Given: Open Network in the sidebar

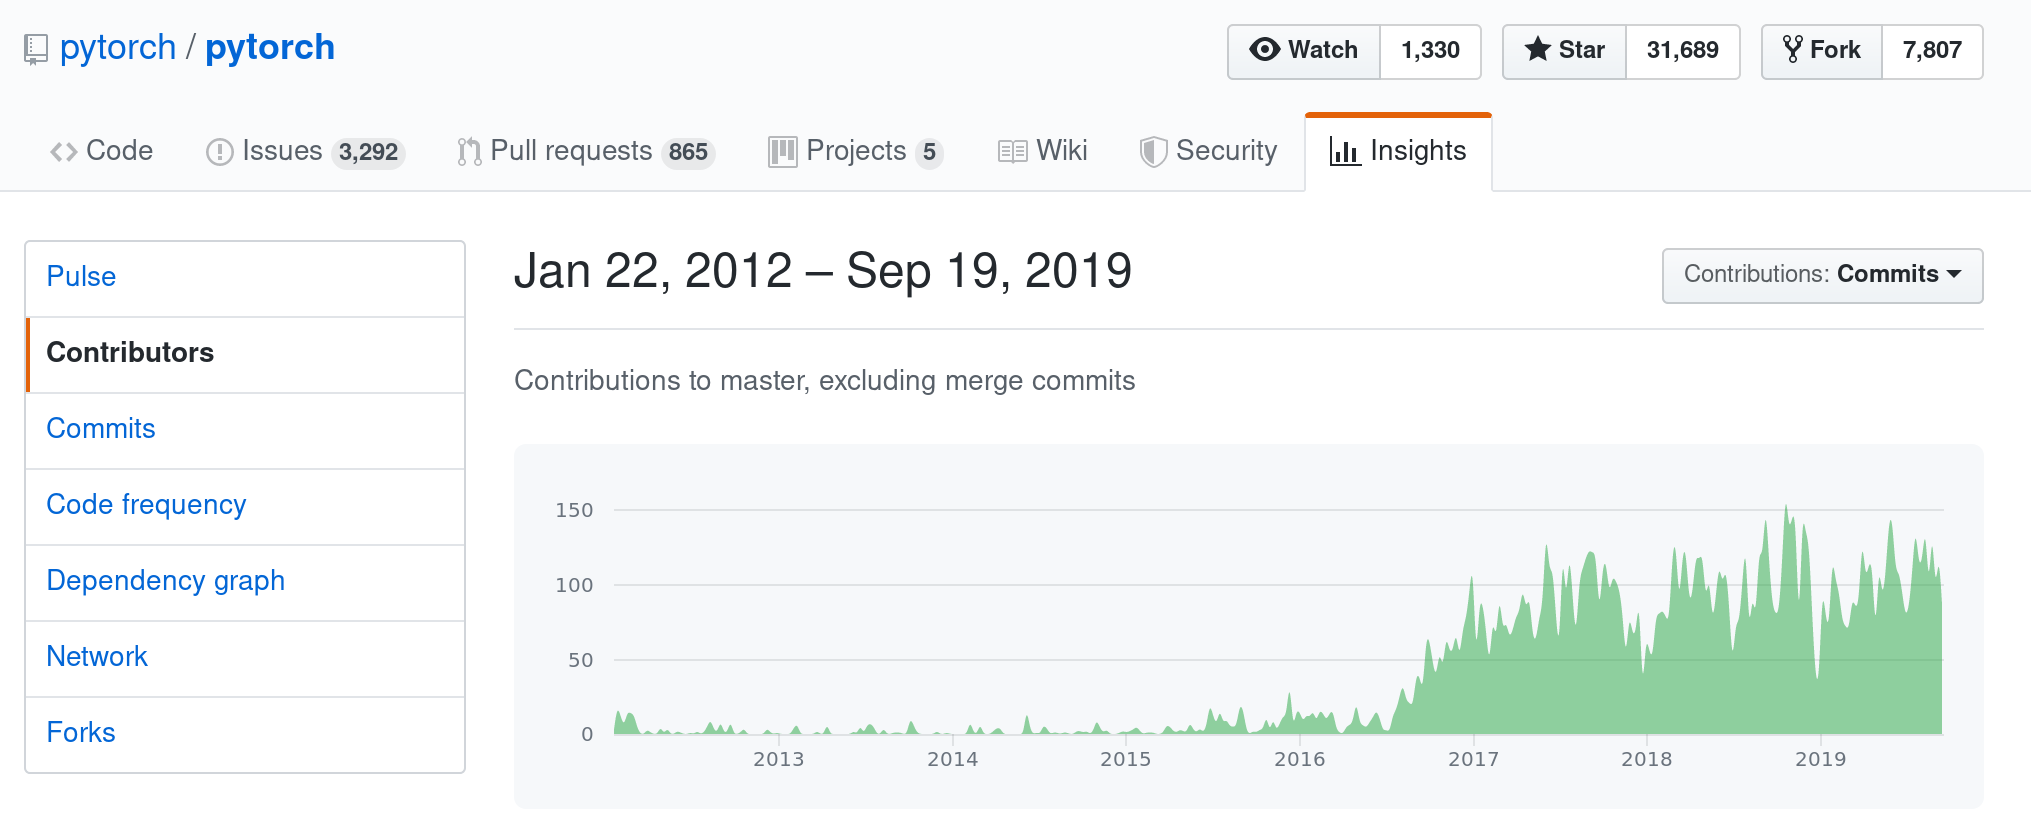Looking at the screenshot, I should 245,657.
